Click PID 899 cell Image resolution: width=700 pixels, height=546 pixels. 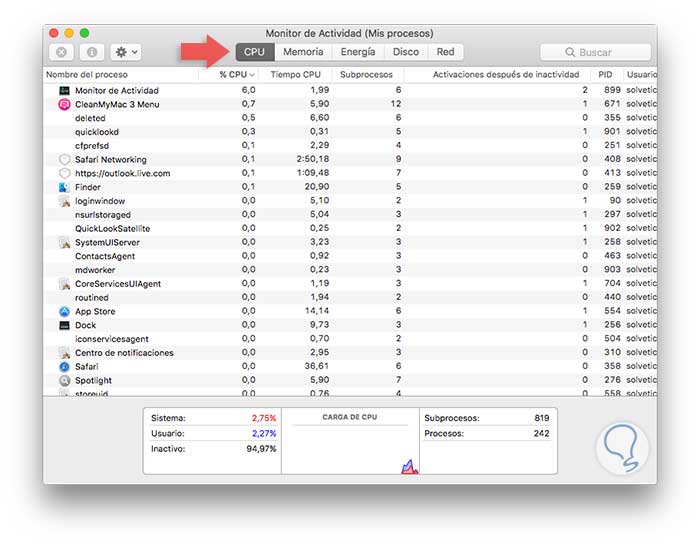[x=612, y=90]
